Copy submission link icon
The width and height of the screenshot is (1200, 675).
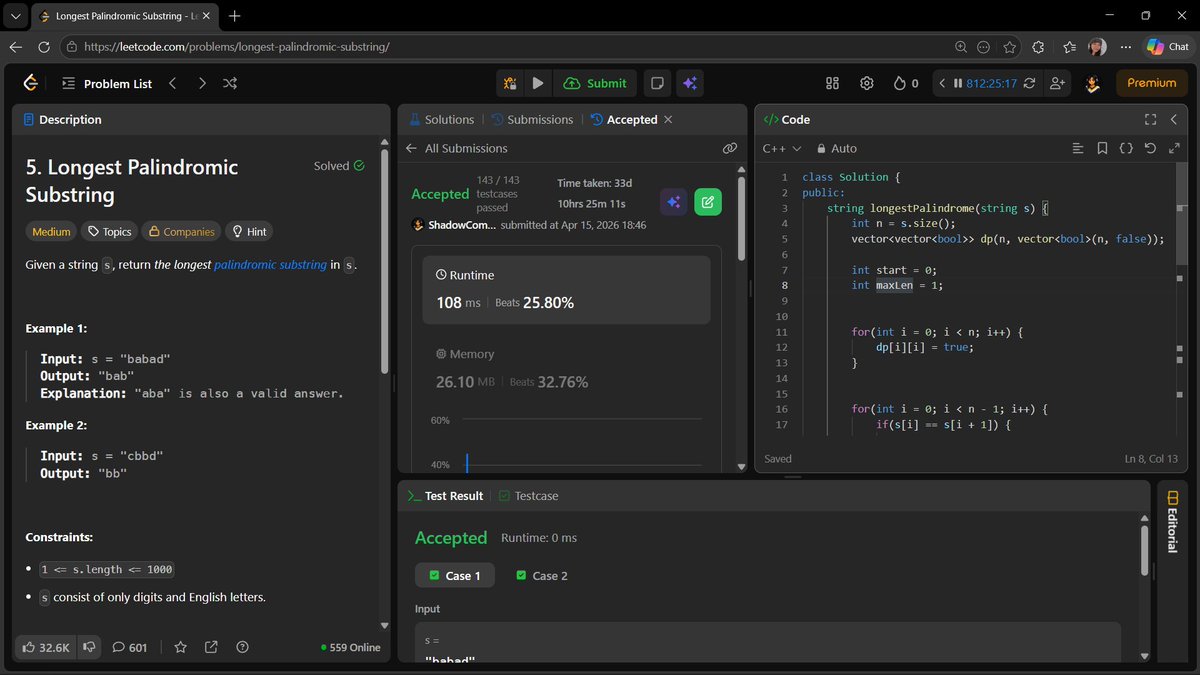[x=730, y=148]
